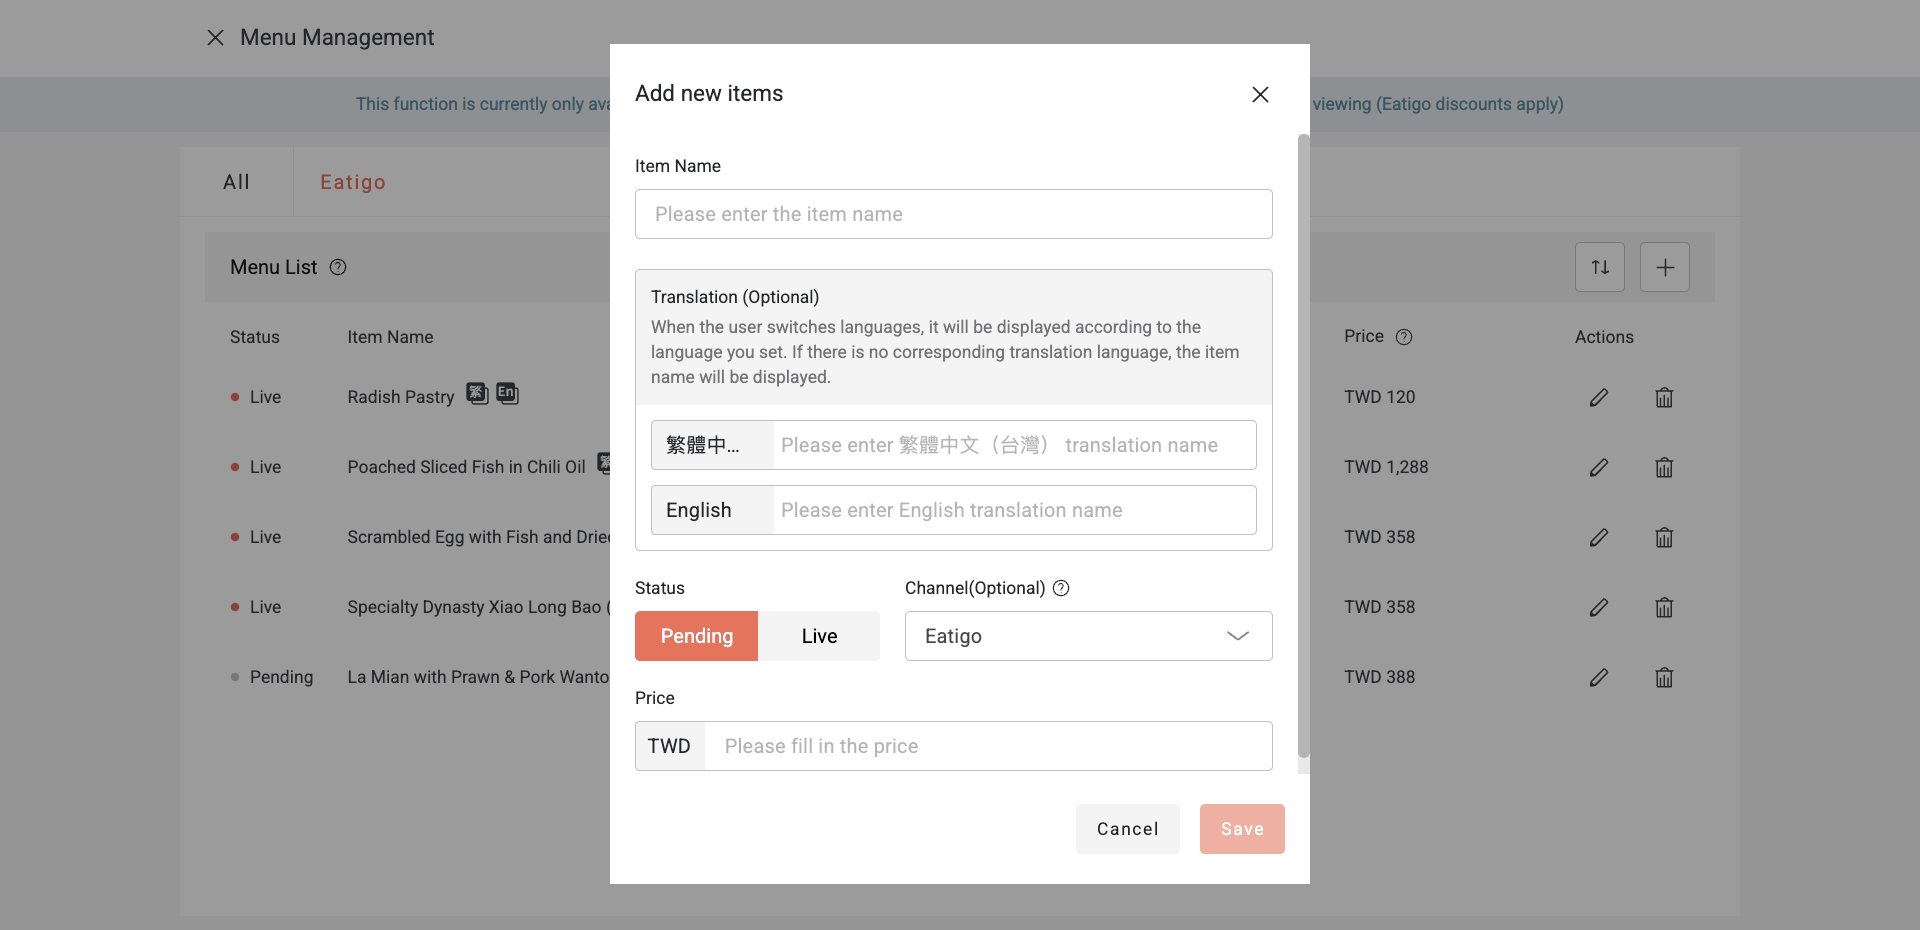Click the trash icon for La Mian with Prawn

tap(1663, 677)
